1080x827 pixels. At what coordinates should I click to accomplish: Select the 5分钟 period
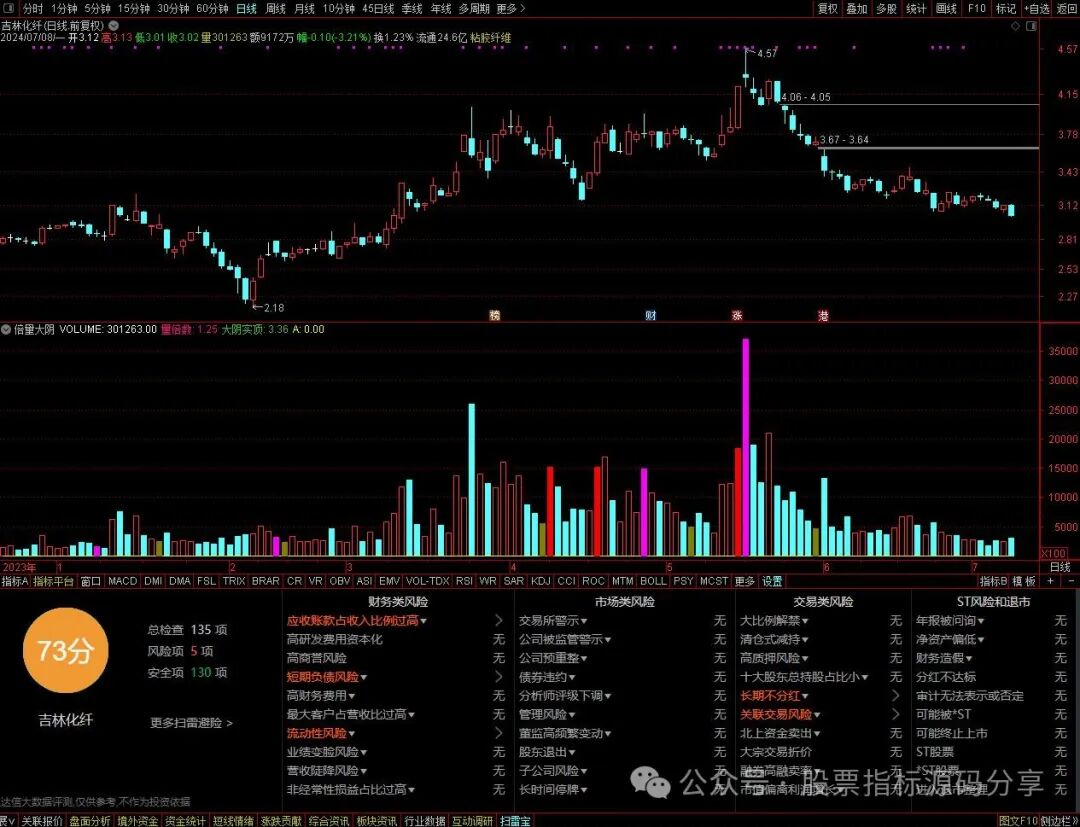[97, 9]
